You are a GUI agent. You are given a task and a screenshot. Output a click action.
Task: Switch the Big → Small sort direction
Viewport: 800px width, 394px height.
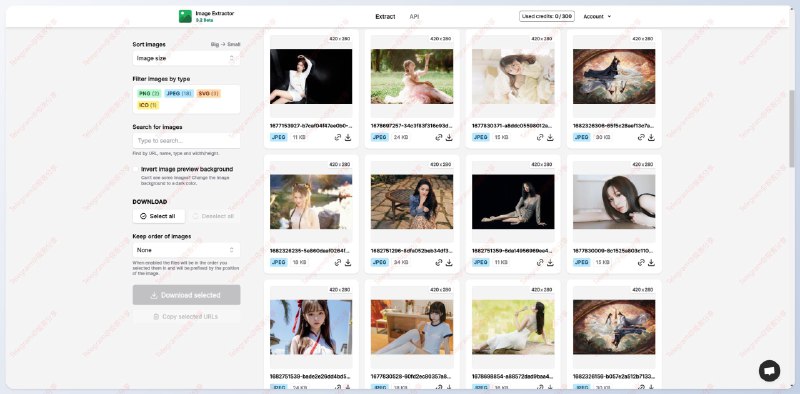click(x=225, y=44)
